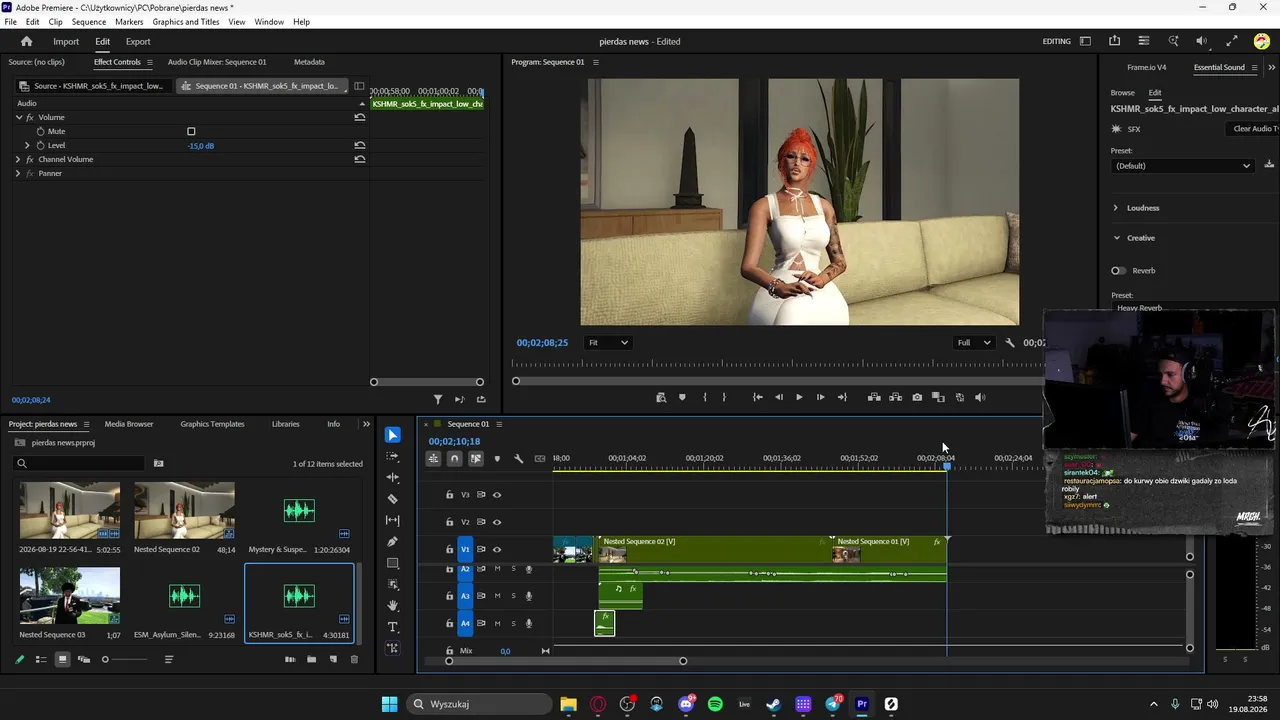Click the Effect Controls filter funnel icon
Screen dimensions: 1280x720
point(438,400)
